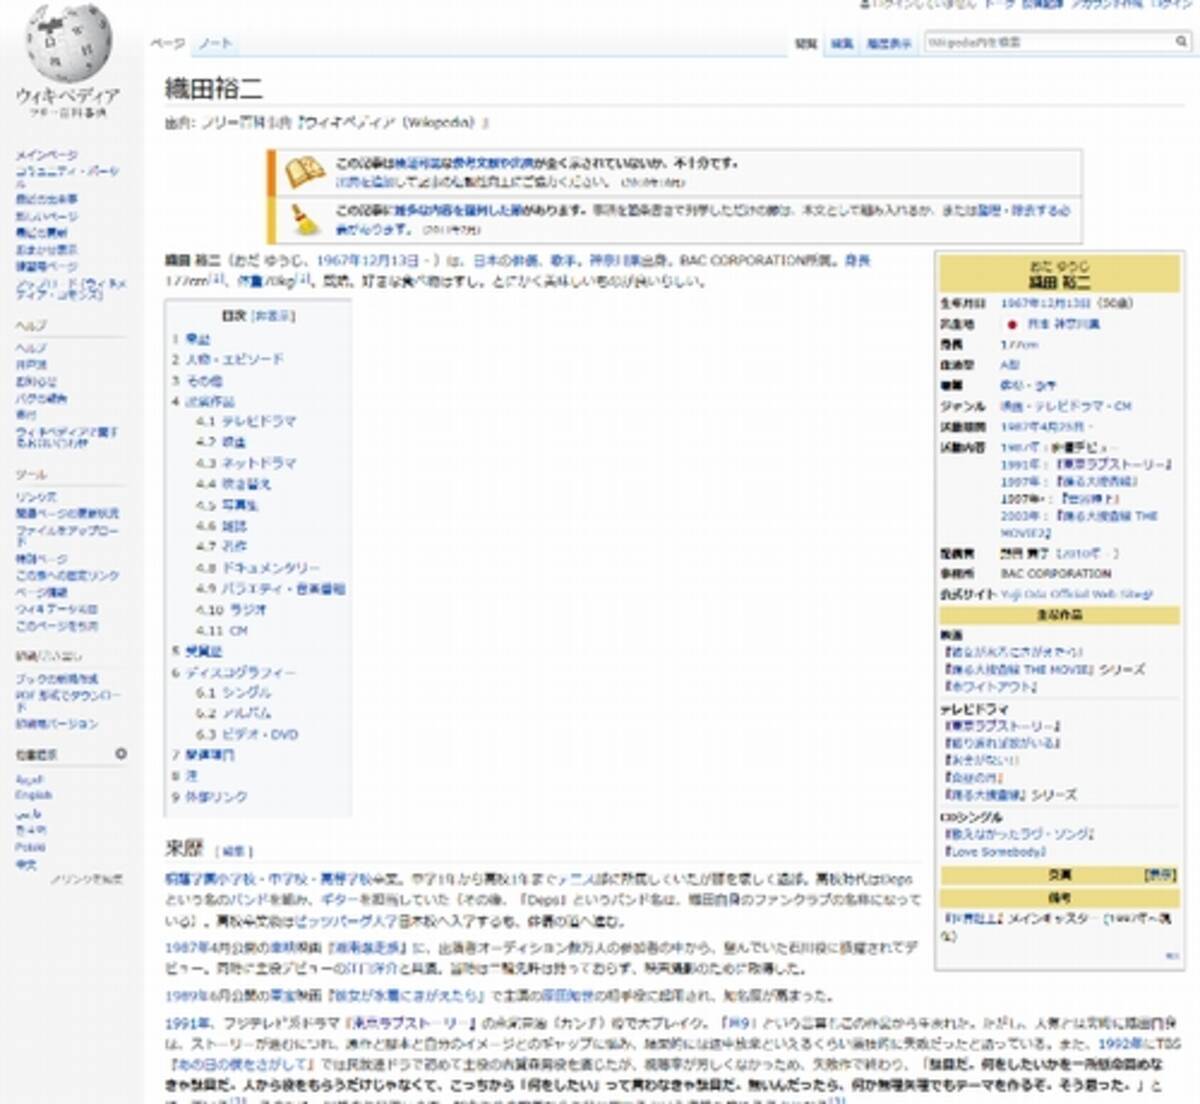Click the broom icon in cleanup notice
Image resolution: width=1200 pixels, height=1104 pixels.
pyautogui.click(x=303, y=219)
